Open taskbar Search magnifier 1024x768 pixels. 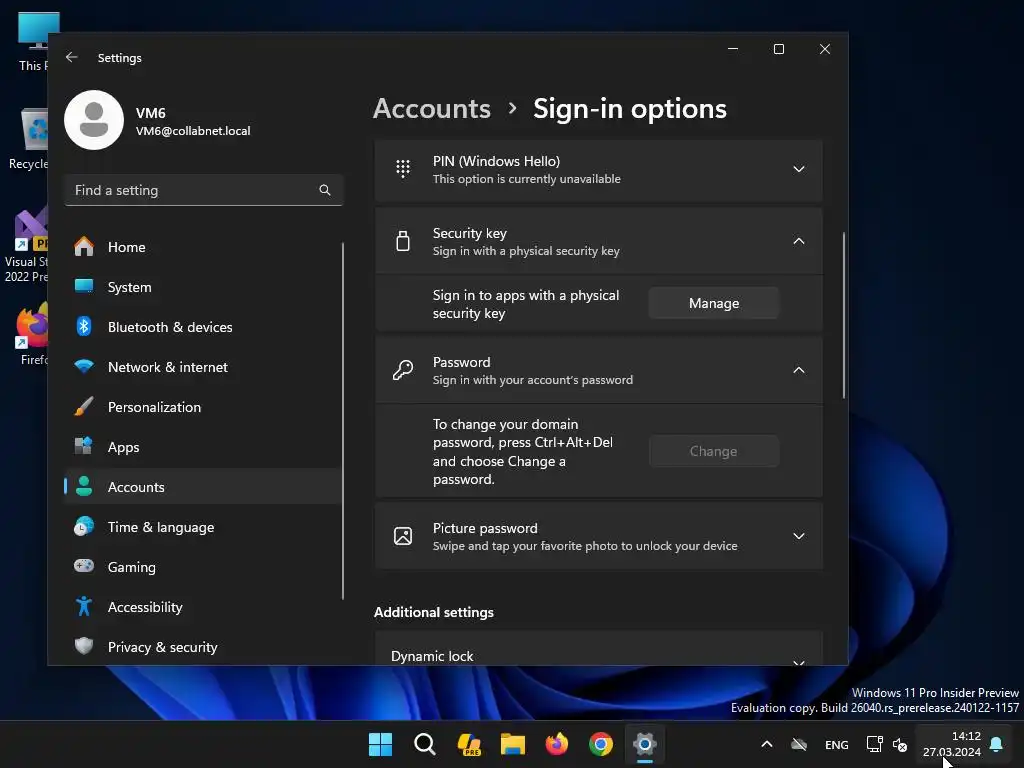(x=424, y=744)
